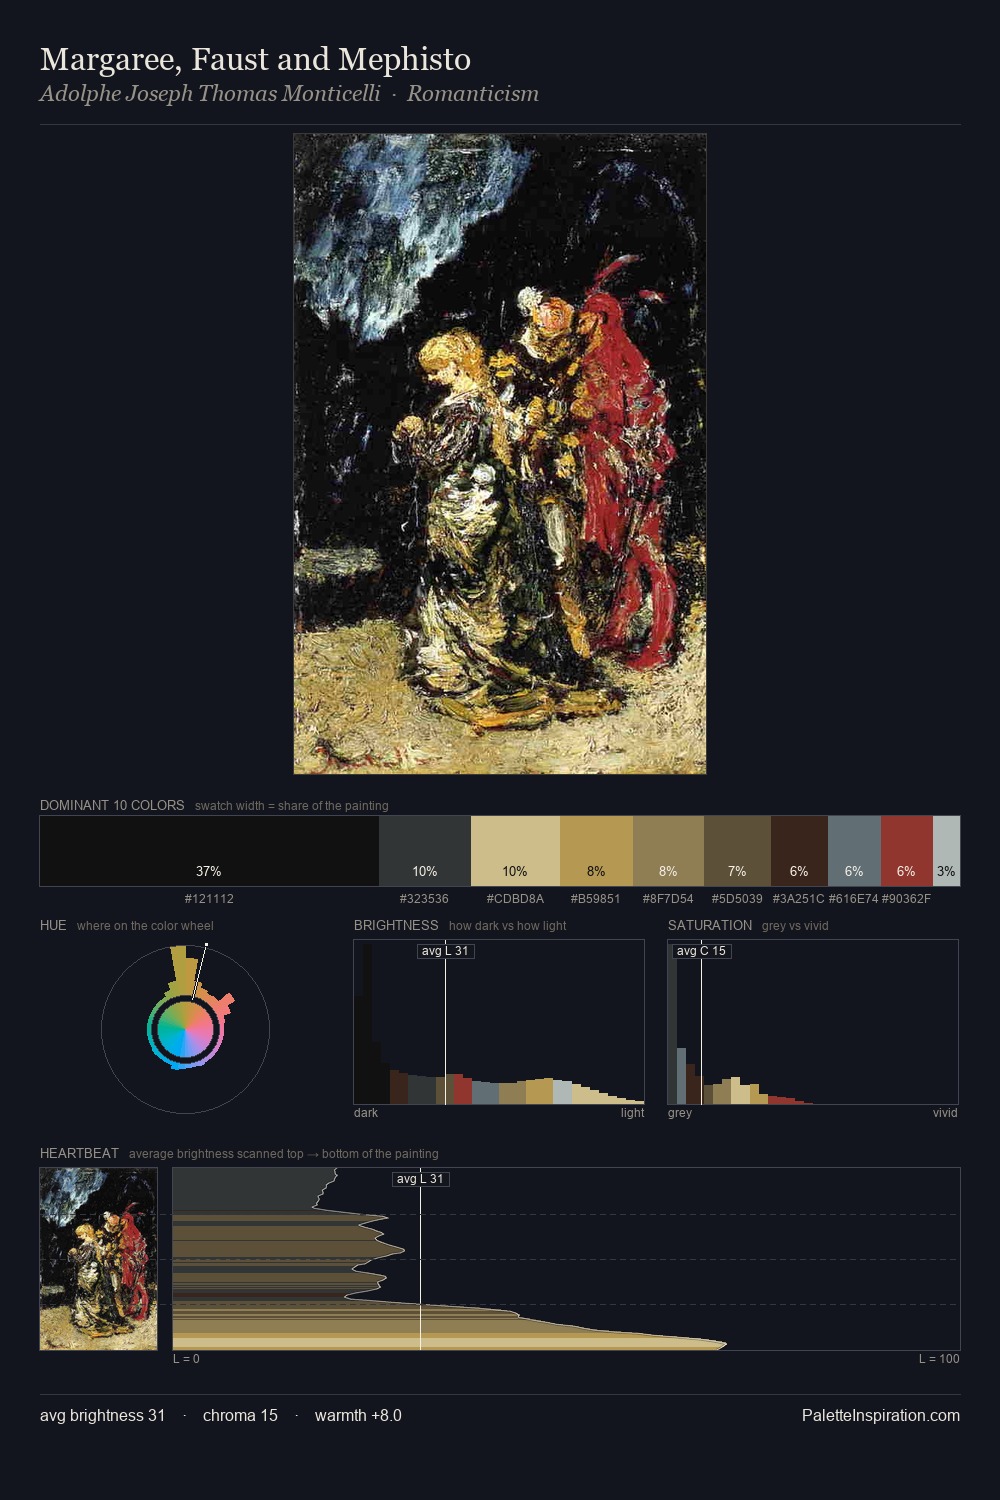The image size is (1000, 1500).
Task: Select the #323536 dark grey swatch
Action: (425, 851)
